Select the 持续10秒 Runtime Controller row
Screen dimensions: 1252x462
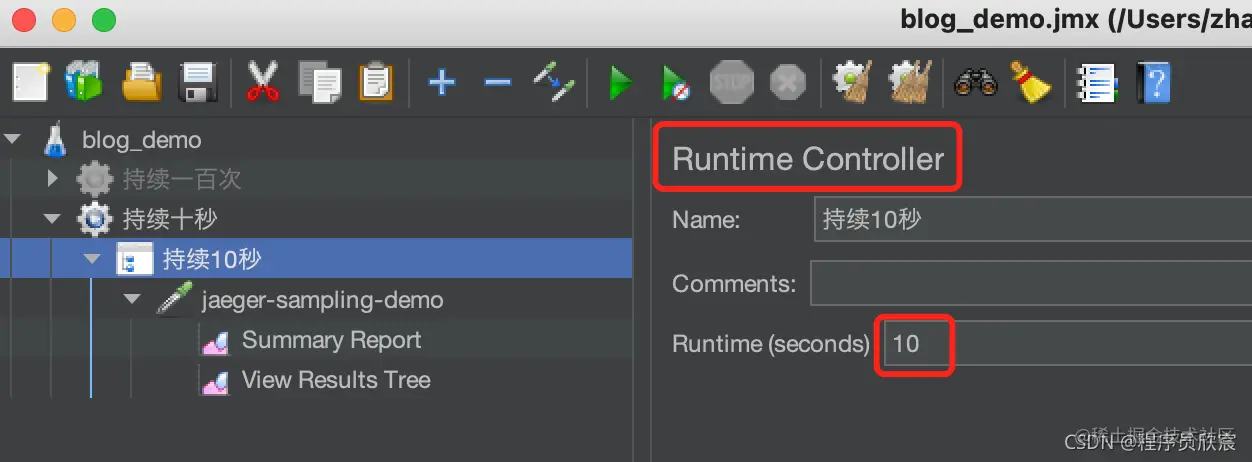pyautogui.click(x=316, y=259)
